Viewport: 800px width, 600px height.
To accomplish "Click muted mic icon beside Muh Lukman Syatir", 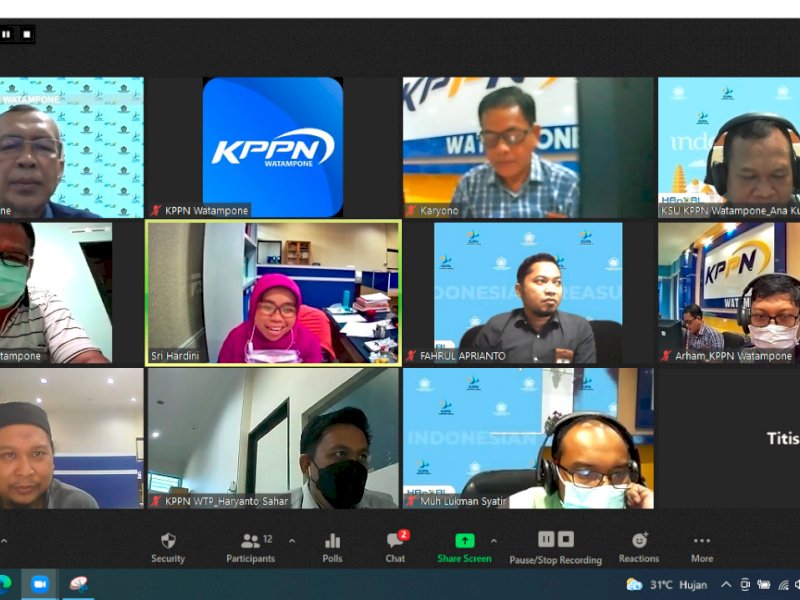I will pyautogui.click(x=411, y=502).
